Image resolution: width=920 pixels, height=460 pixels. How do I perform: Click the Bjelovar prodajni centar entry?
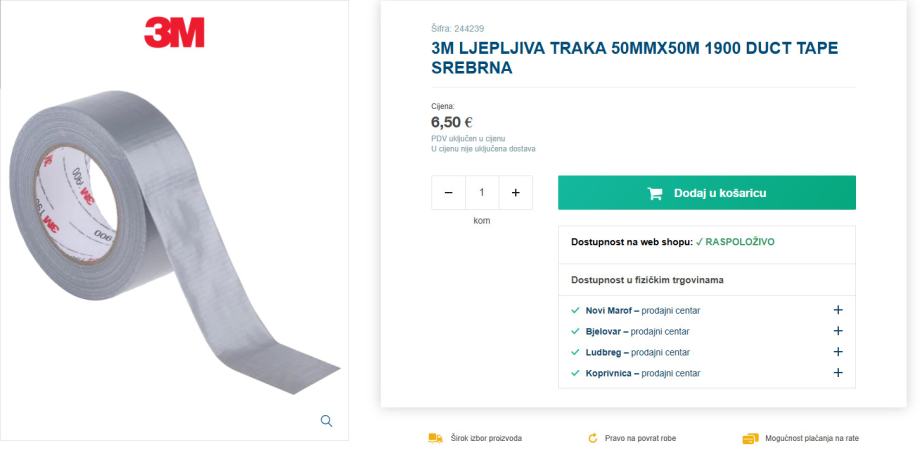tap(637, 331)
